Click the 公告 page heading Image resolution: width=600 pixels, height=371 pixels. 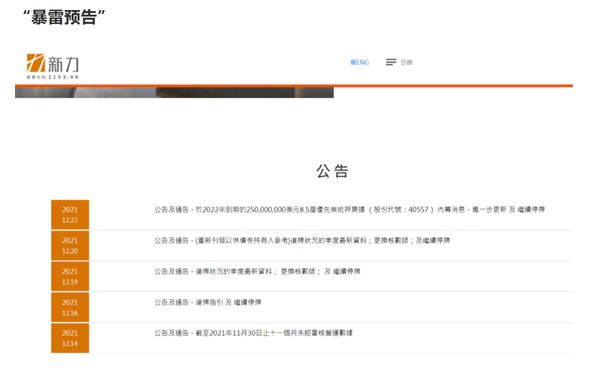(332, 171)
